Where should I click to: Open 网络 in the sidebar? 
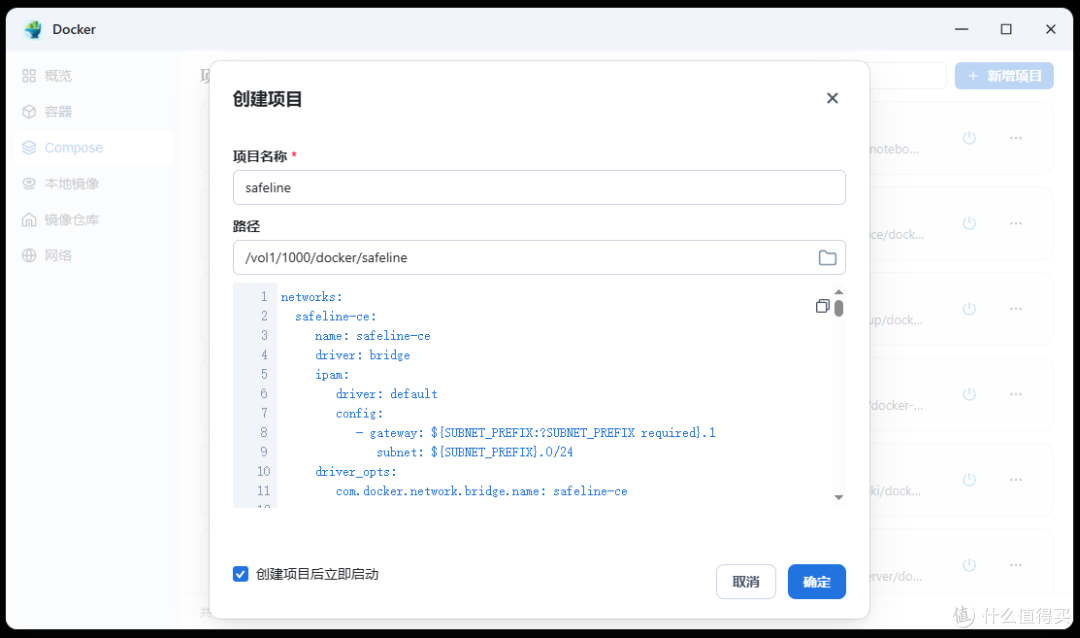pyautogui.click(x=92, y=255)
